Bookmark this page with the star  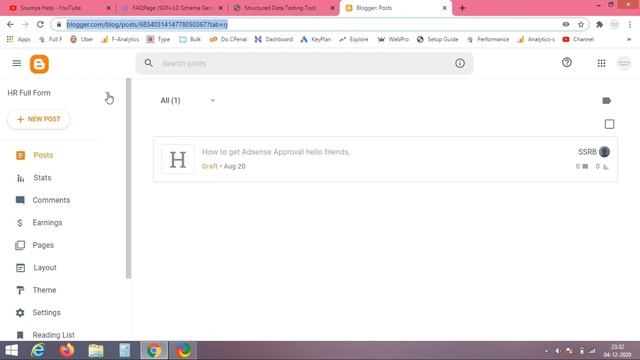coord(581,24)
